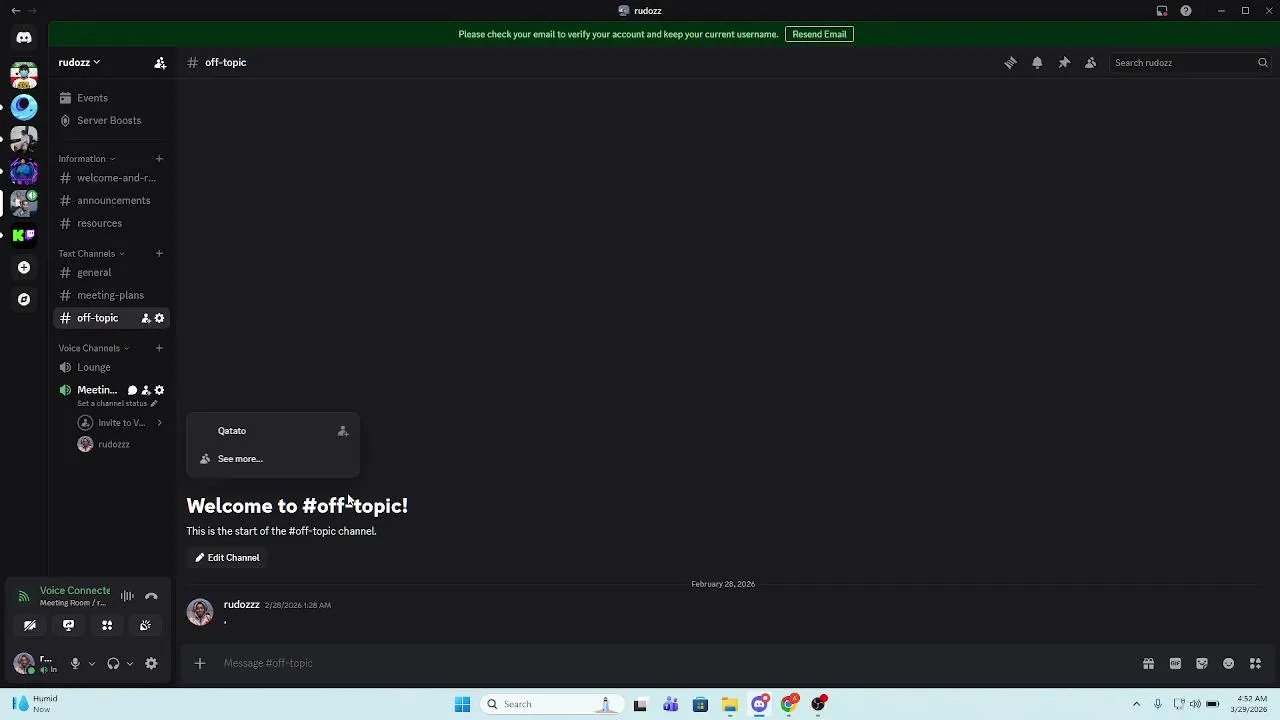Open Notification Settings bell icon
1280x720 pixels.
click(x=1037, y=62)
